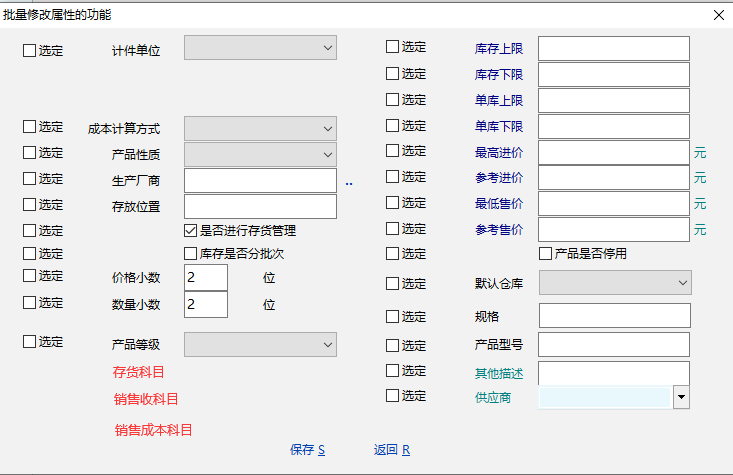Focus the 最高进价 input field

pyautogui.click(x=613, y=152)
